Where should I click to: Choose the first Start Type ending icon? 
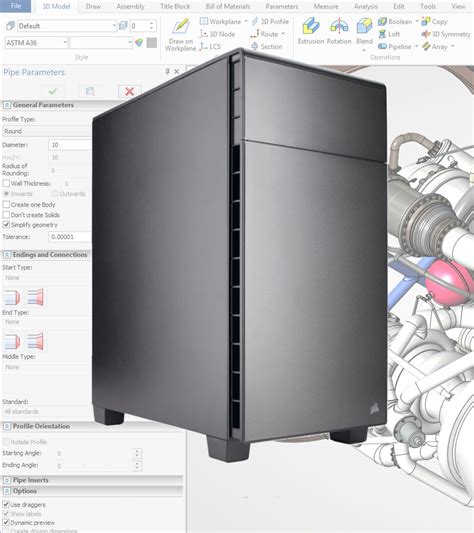click(x=12, y=297)
